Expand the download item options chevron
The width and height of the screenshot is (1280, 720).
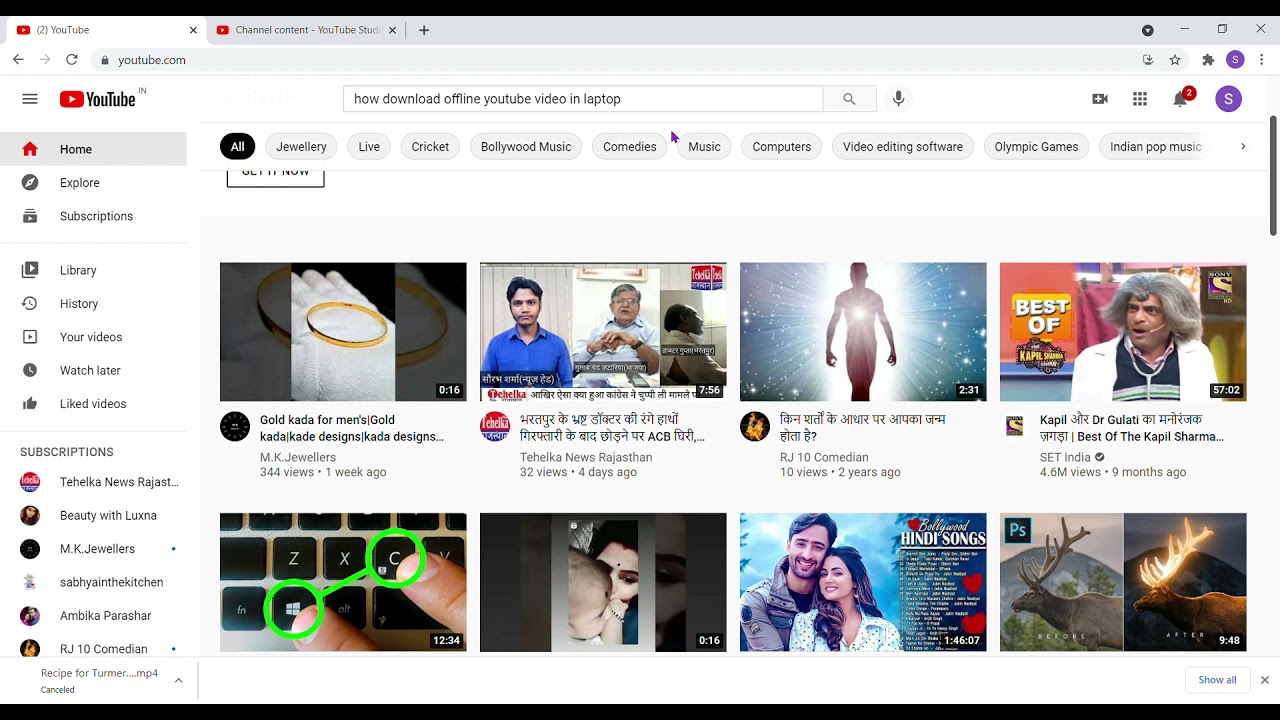pos(178,680)
